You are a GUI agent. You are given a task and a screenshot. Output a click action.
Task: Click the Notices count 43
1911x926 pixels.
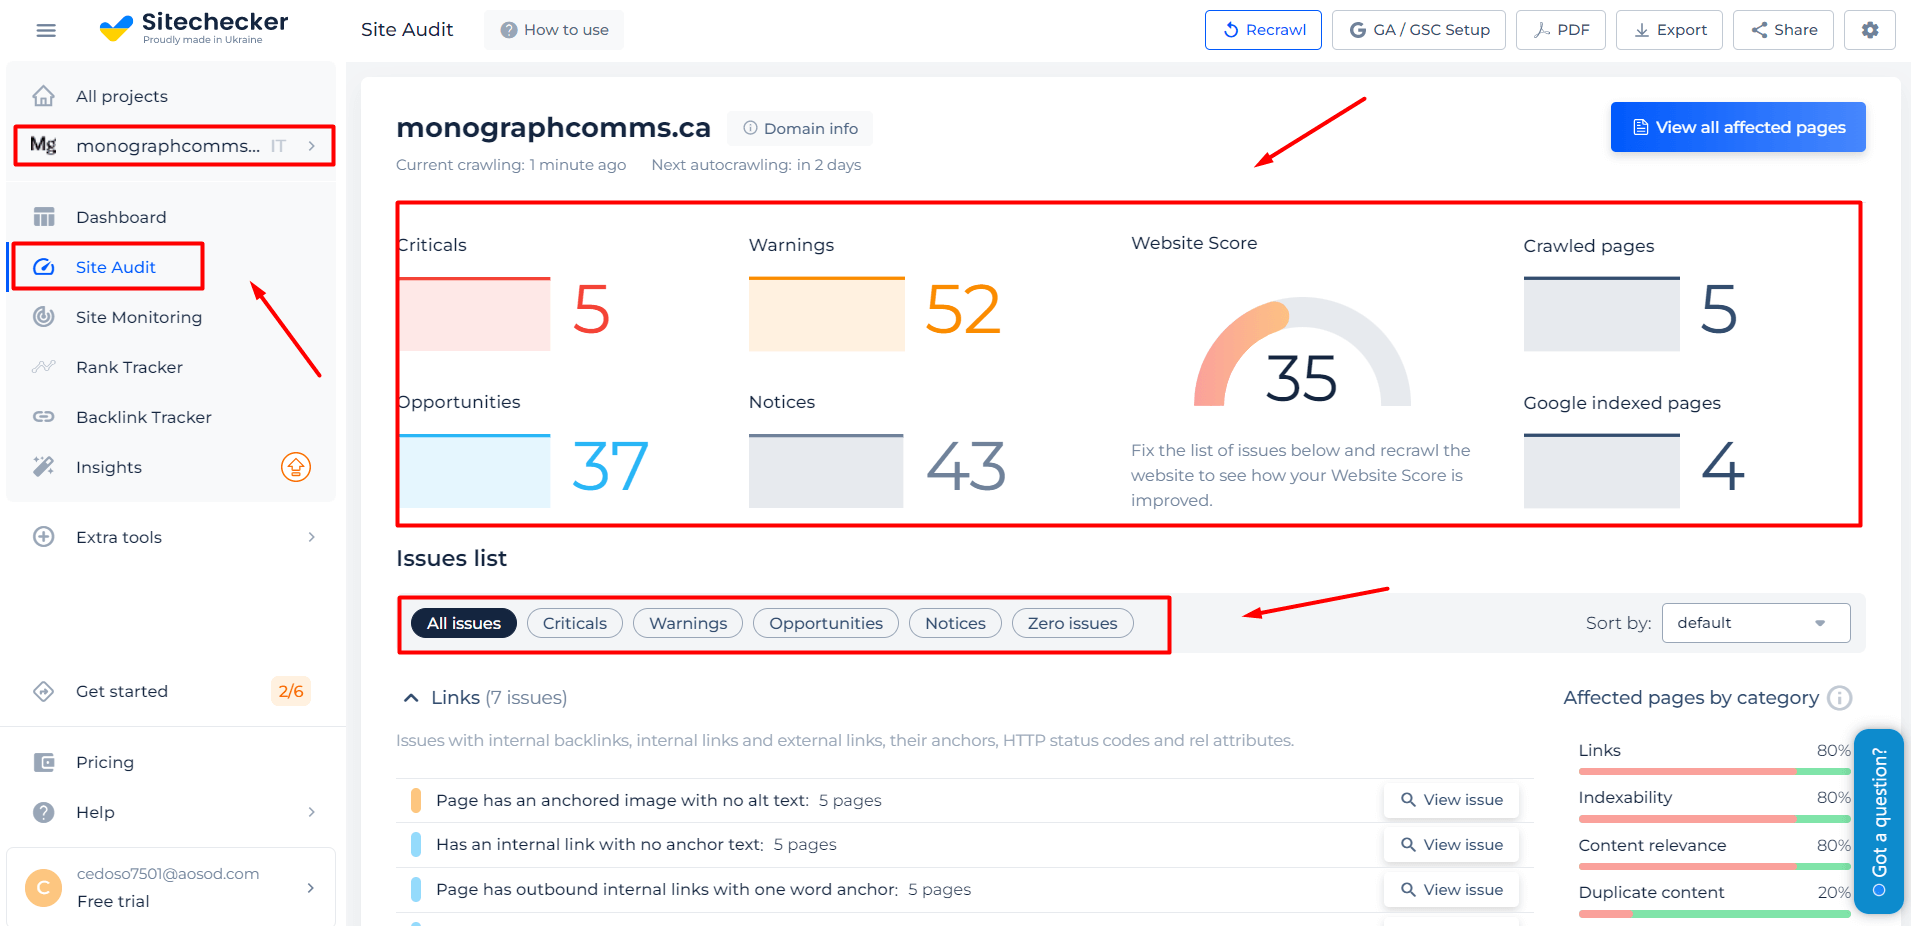tap(966, 466)
